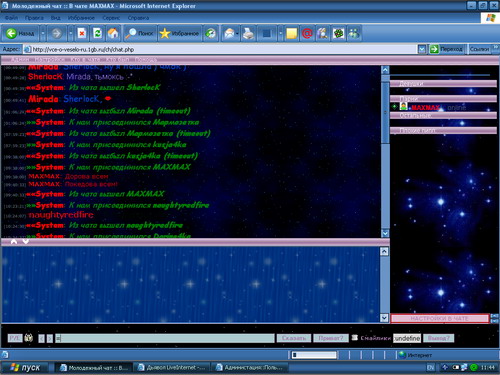Image resolution: width=500 pixels, height=375 pixels.
Task: Open the Справка menu
Action: pyautogui.click(x=138, y=18)
